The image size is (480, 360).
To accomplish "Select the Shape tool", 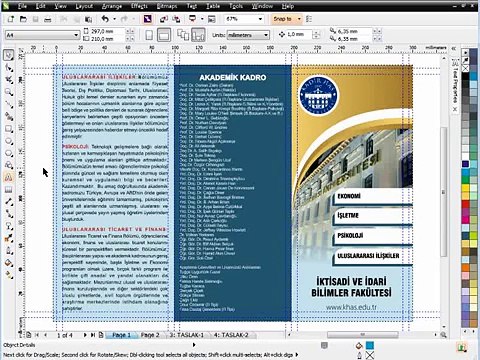I will [9, 68].
